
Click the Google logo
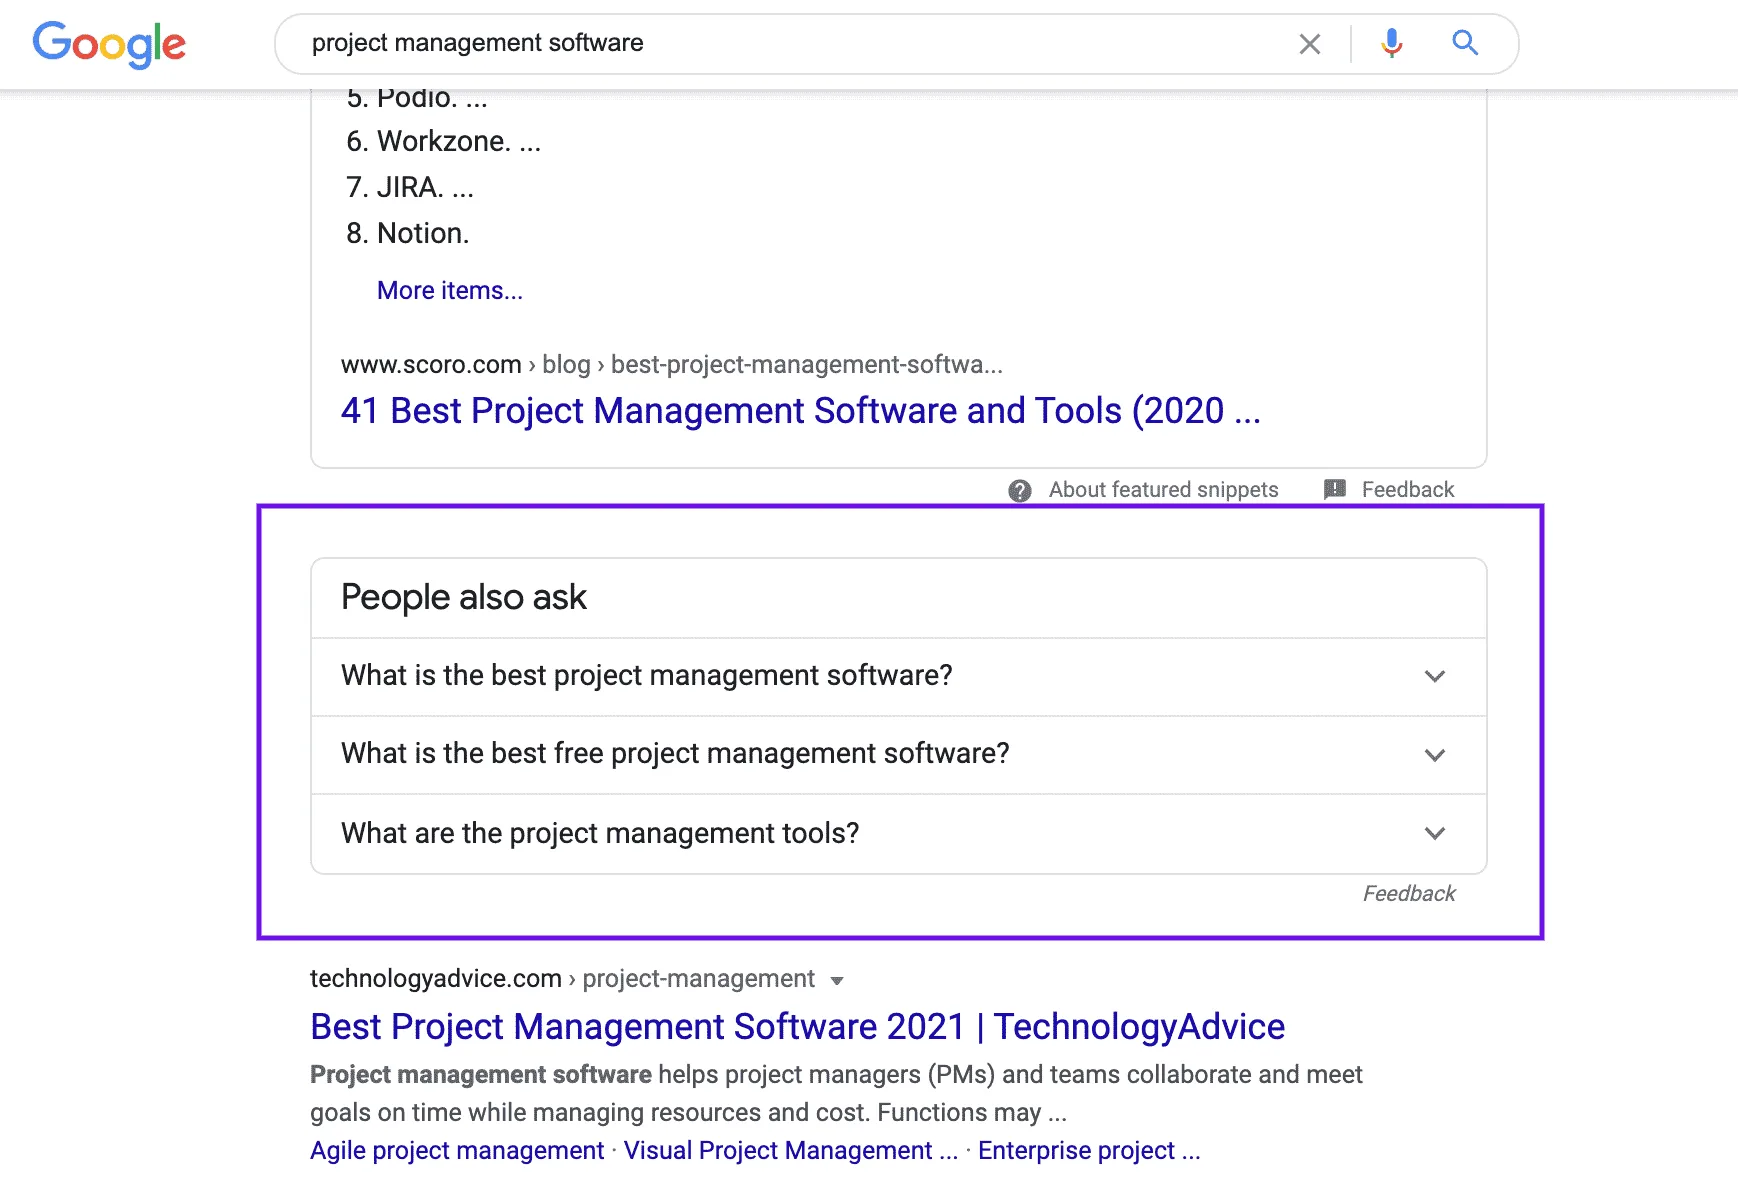(x=109, y=44)
